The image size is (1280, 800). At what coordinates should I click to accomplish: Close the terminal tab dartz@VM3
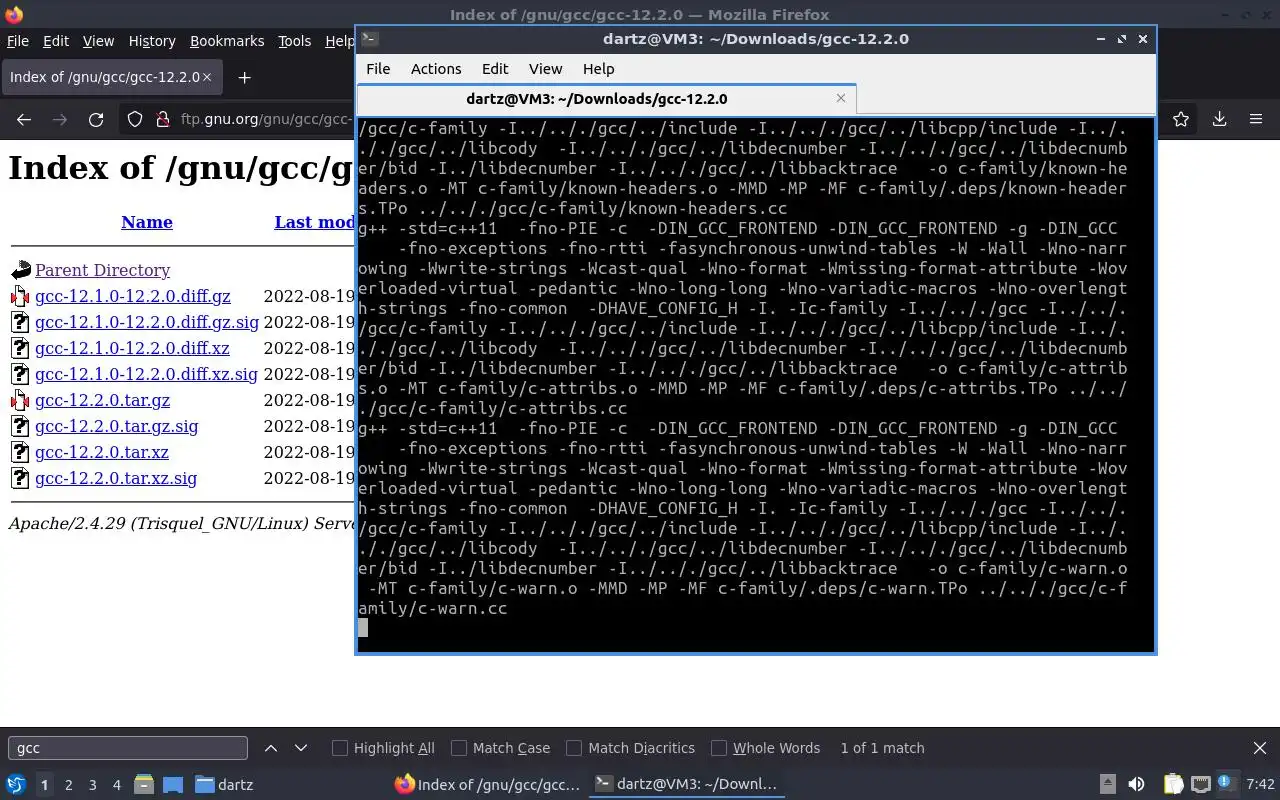[x=841, y=98]
